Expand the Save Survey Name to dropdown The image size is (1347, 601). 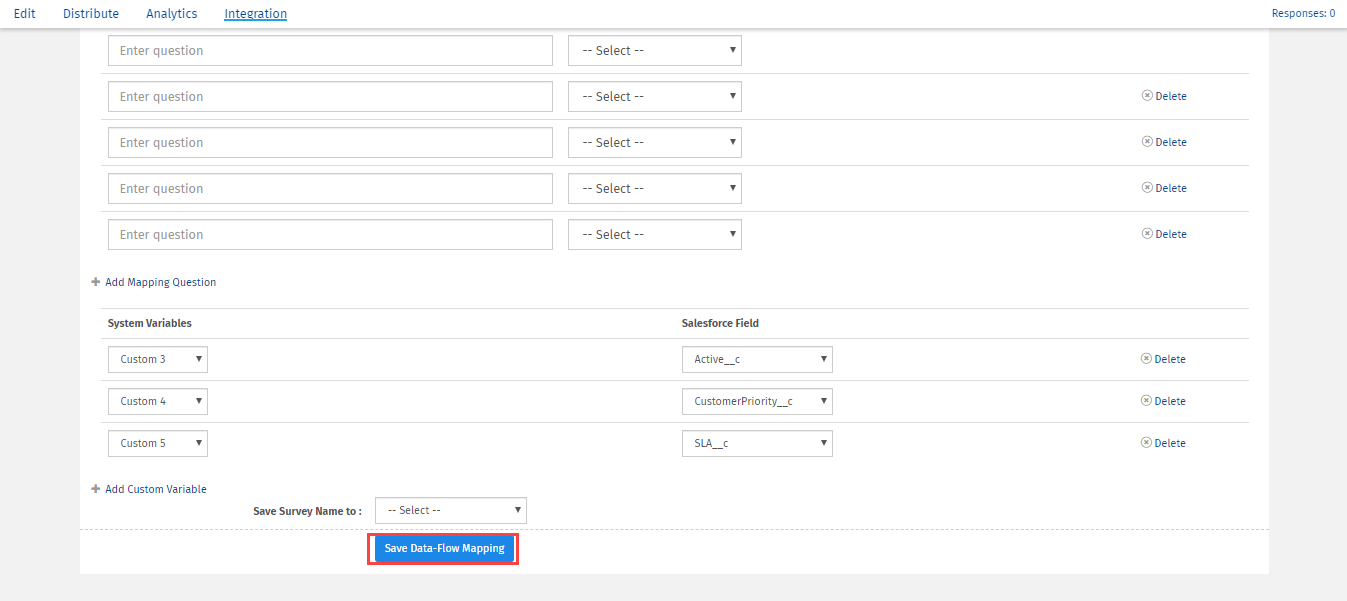coord(450,510)
